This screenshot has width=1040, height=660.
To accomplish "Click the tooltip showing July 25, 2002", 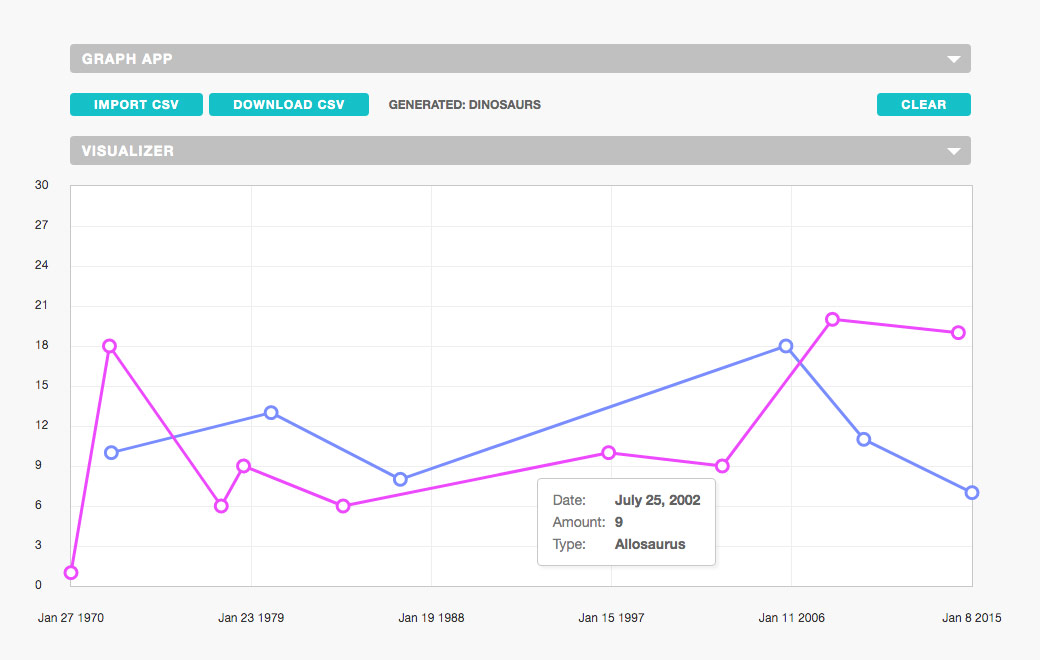I will 626,521.
